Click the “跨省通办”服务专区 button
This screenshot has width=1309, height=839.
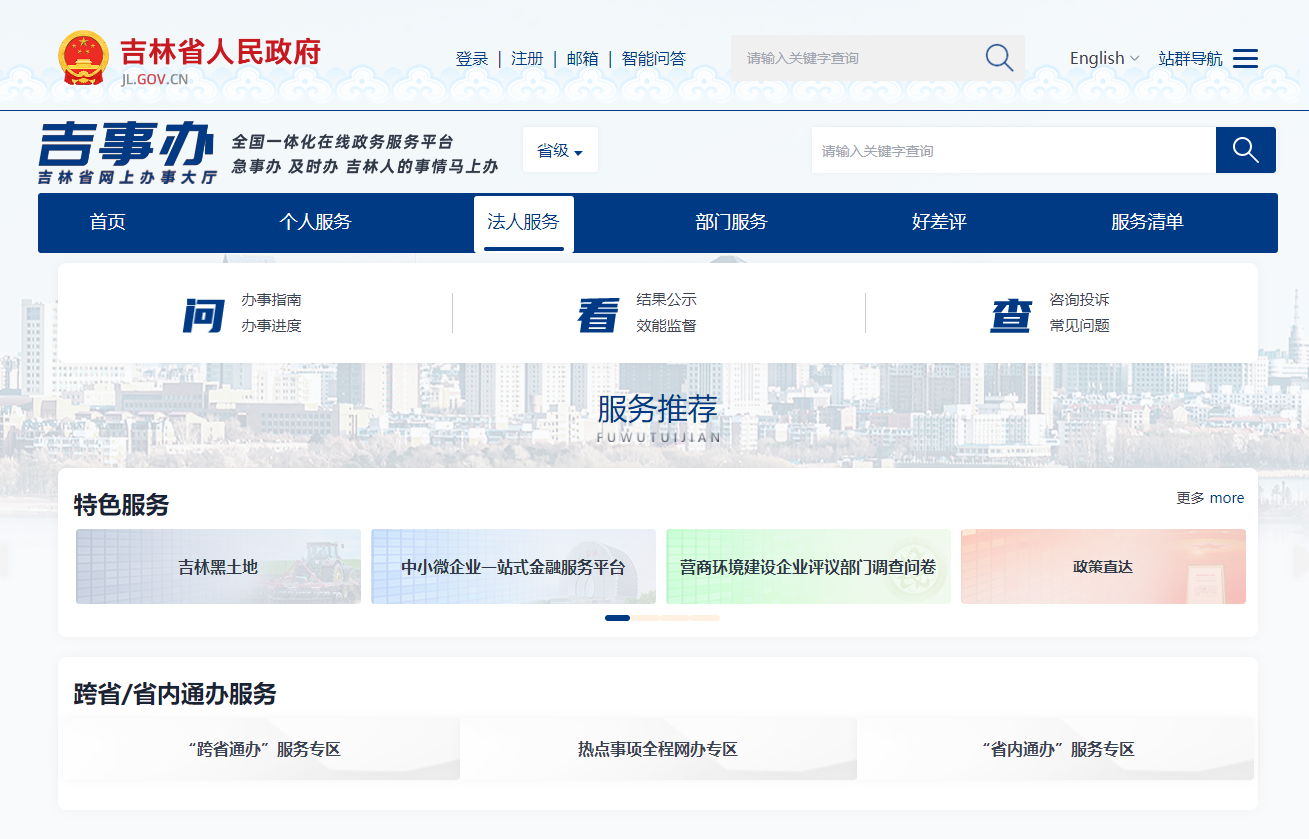tap(264, 749)
